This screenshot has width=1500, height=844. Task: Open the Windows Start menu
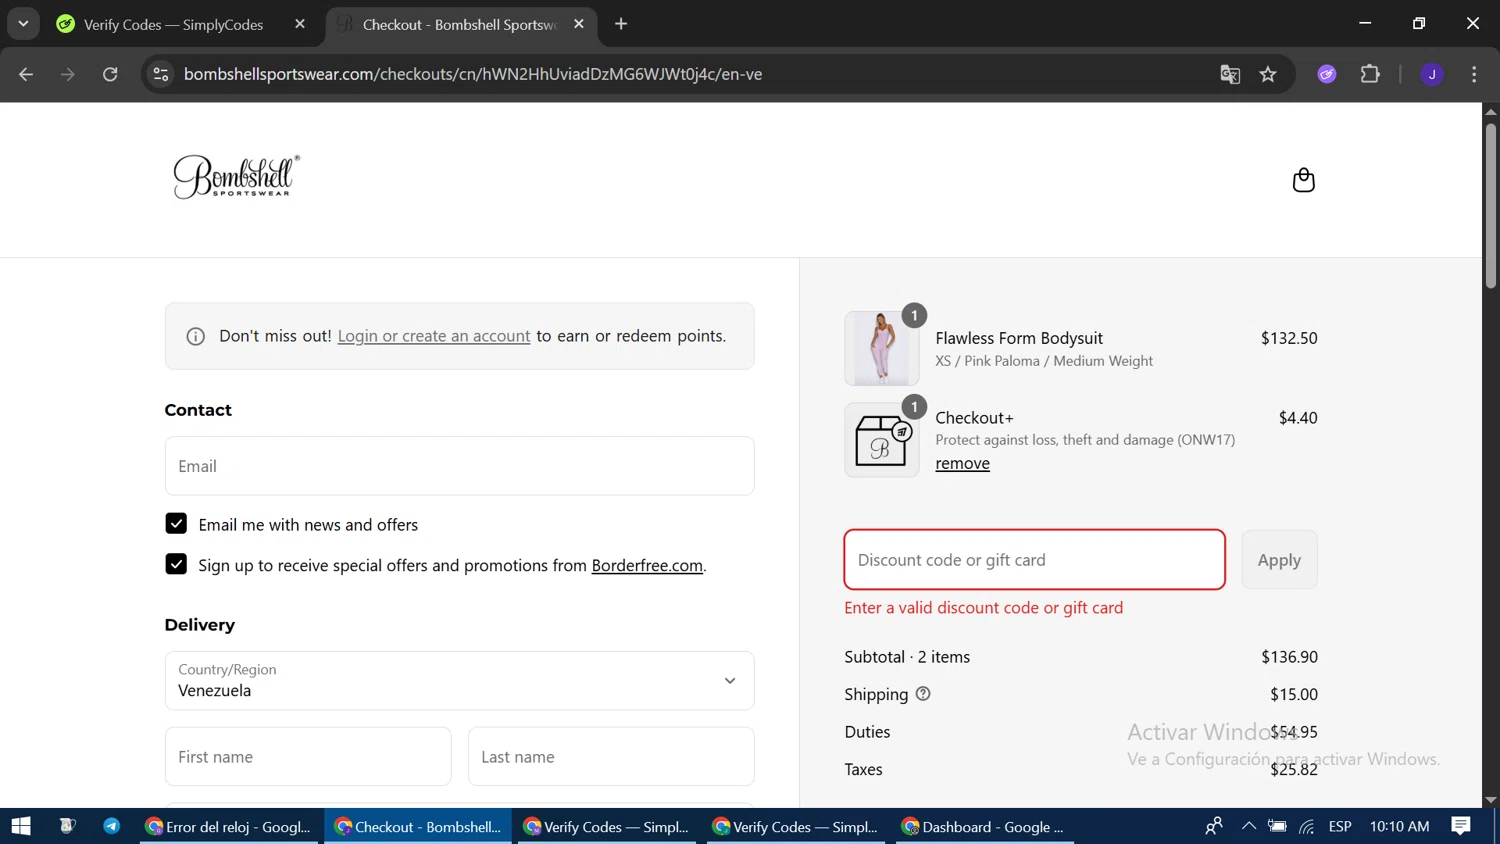point(21,826)
